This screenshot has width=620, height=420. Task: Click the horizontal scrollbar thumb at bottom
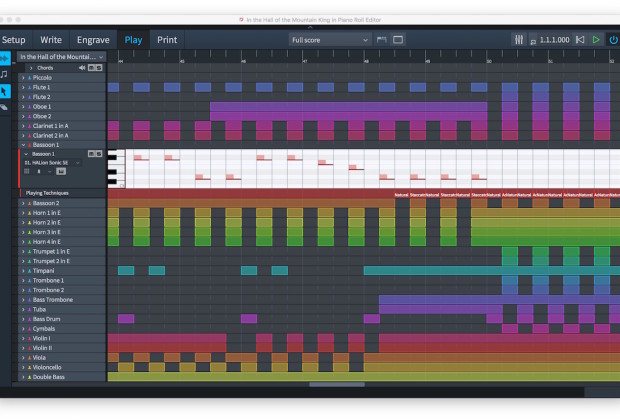337,384
